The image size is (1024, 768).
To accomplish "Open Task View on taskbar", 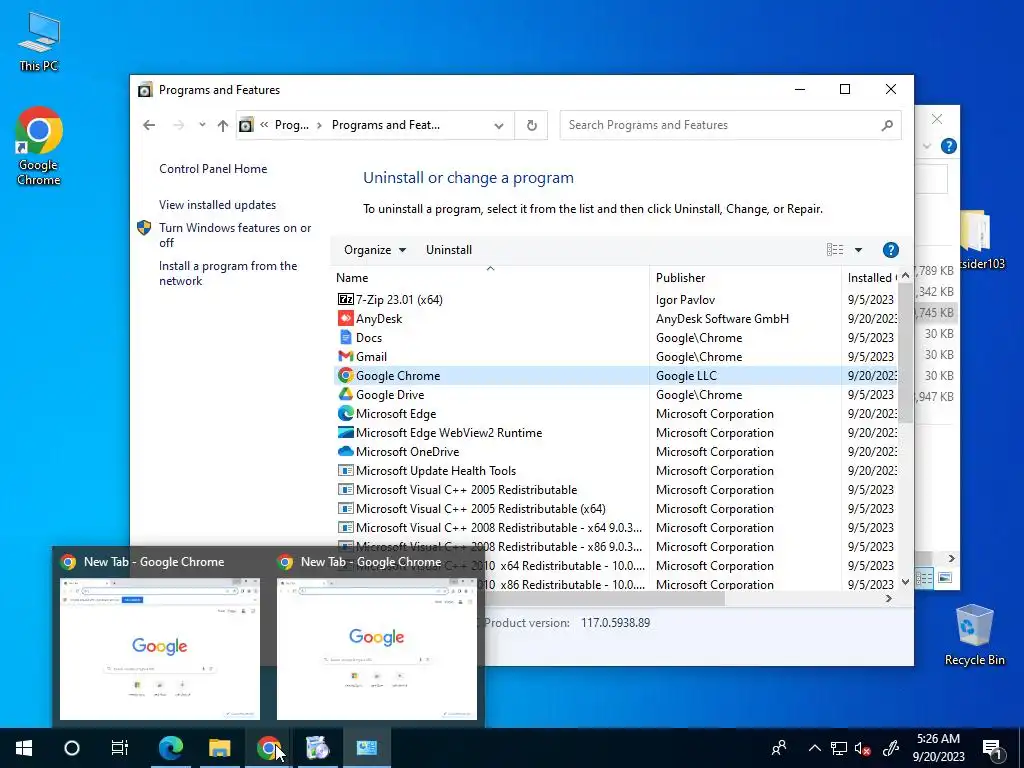I will click(x=120, y=748).
